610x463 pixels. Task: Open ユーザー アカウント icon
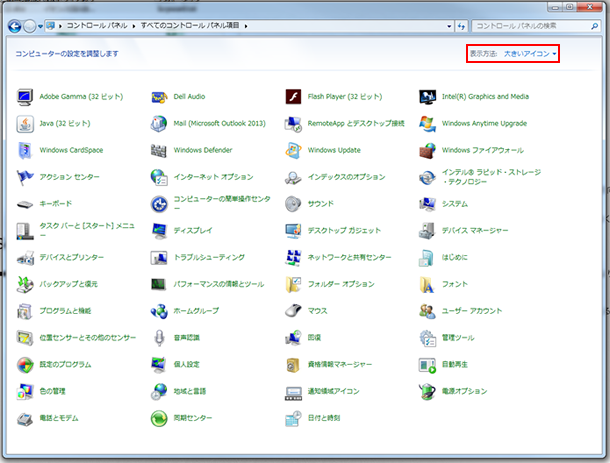428,311
